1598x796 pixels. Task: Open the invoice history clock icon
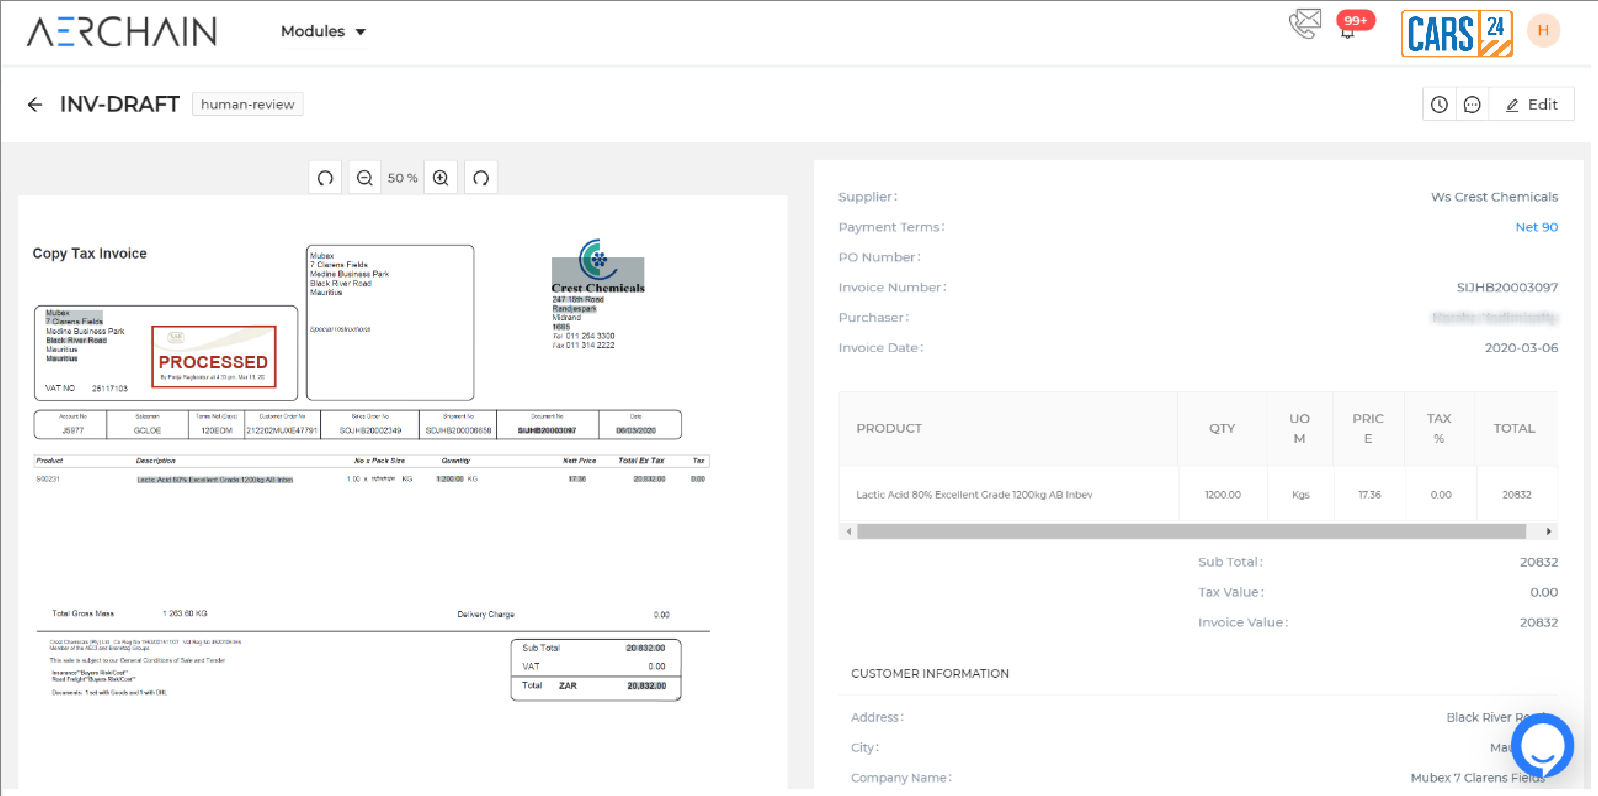coord(1439,104)
